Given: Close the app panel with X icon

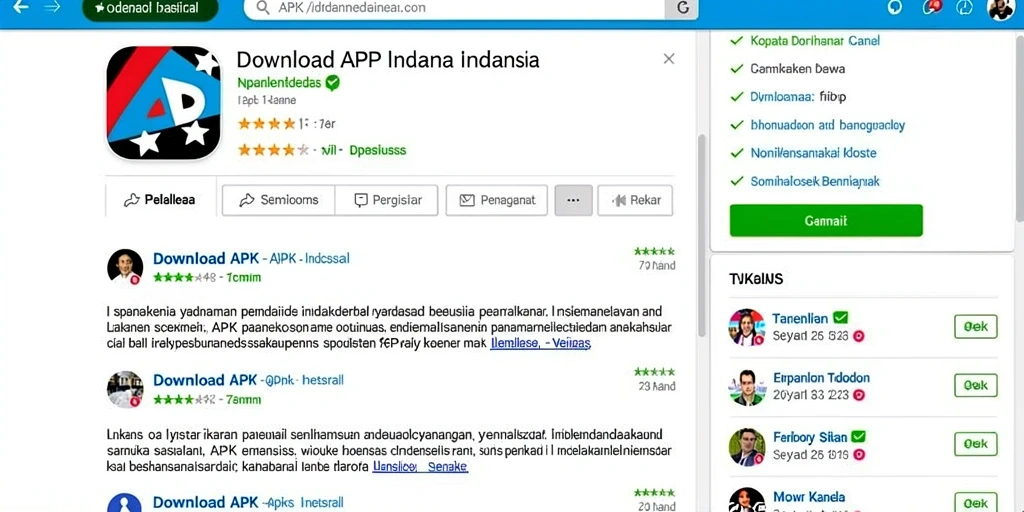Looking at the screenshot, I should (x=669, y=59).
